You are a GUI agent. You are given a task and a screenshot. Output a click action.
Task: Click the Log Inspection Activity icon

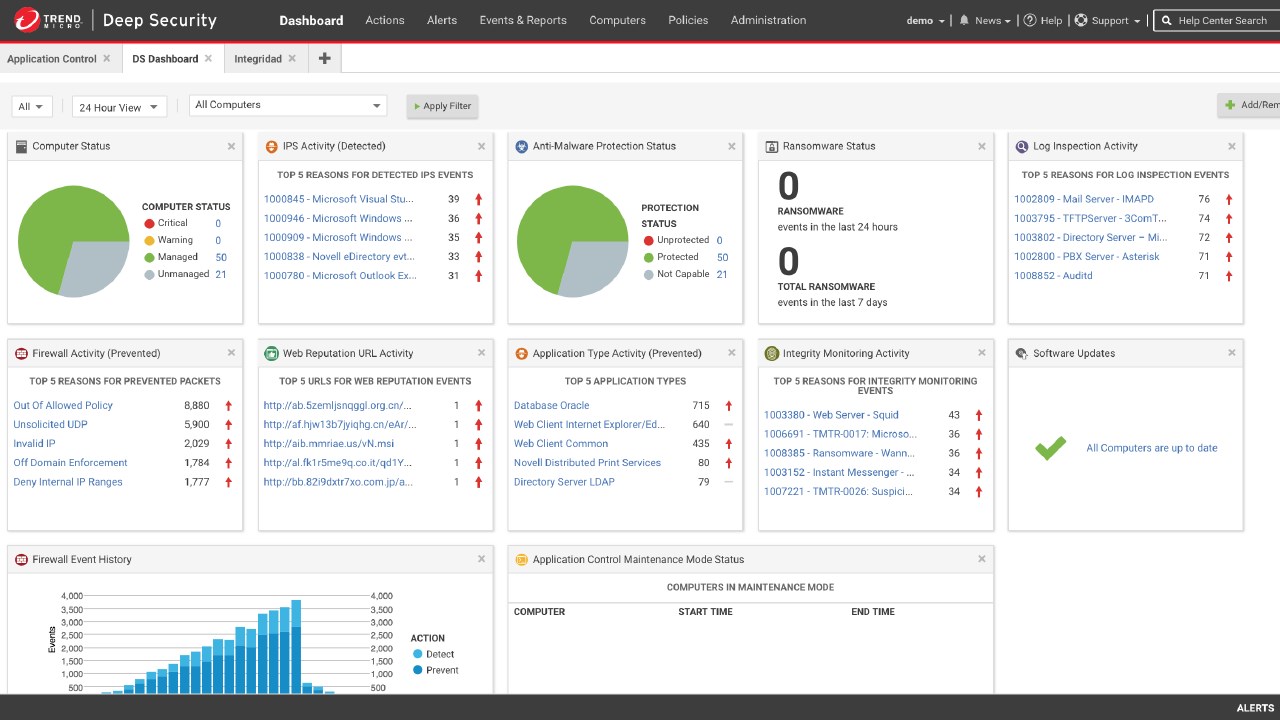click(1021, 146)
